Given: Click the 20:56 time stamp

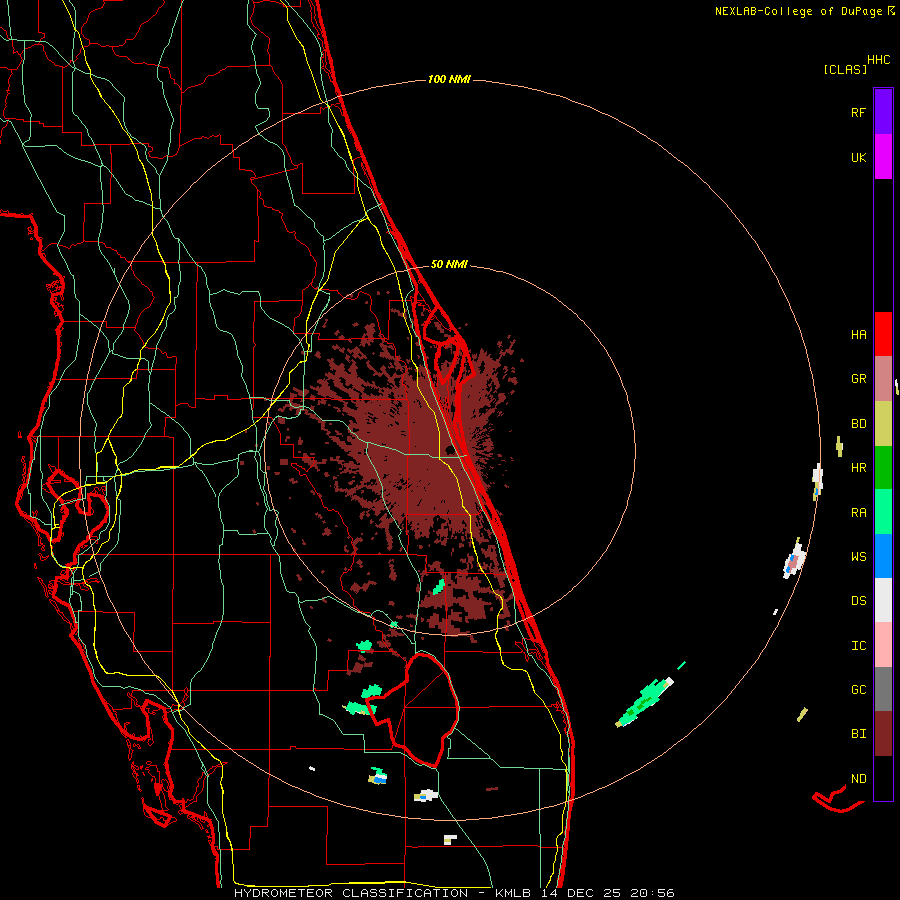Looking at the screenshot, I should coord(652,893).
